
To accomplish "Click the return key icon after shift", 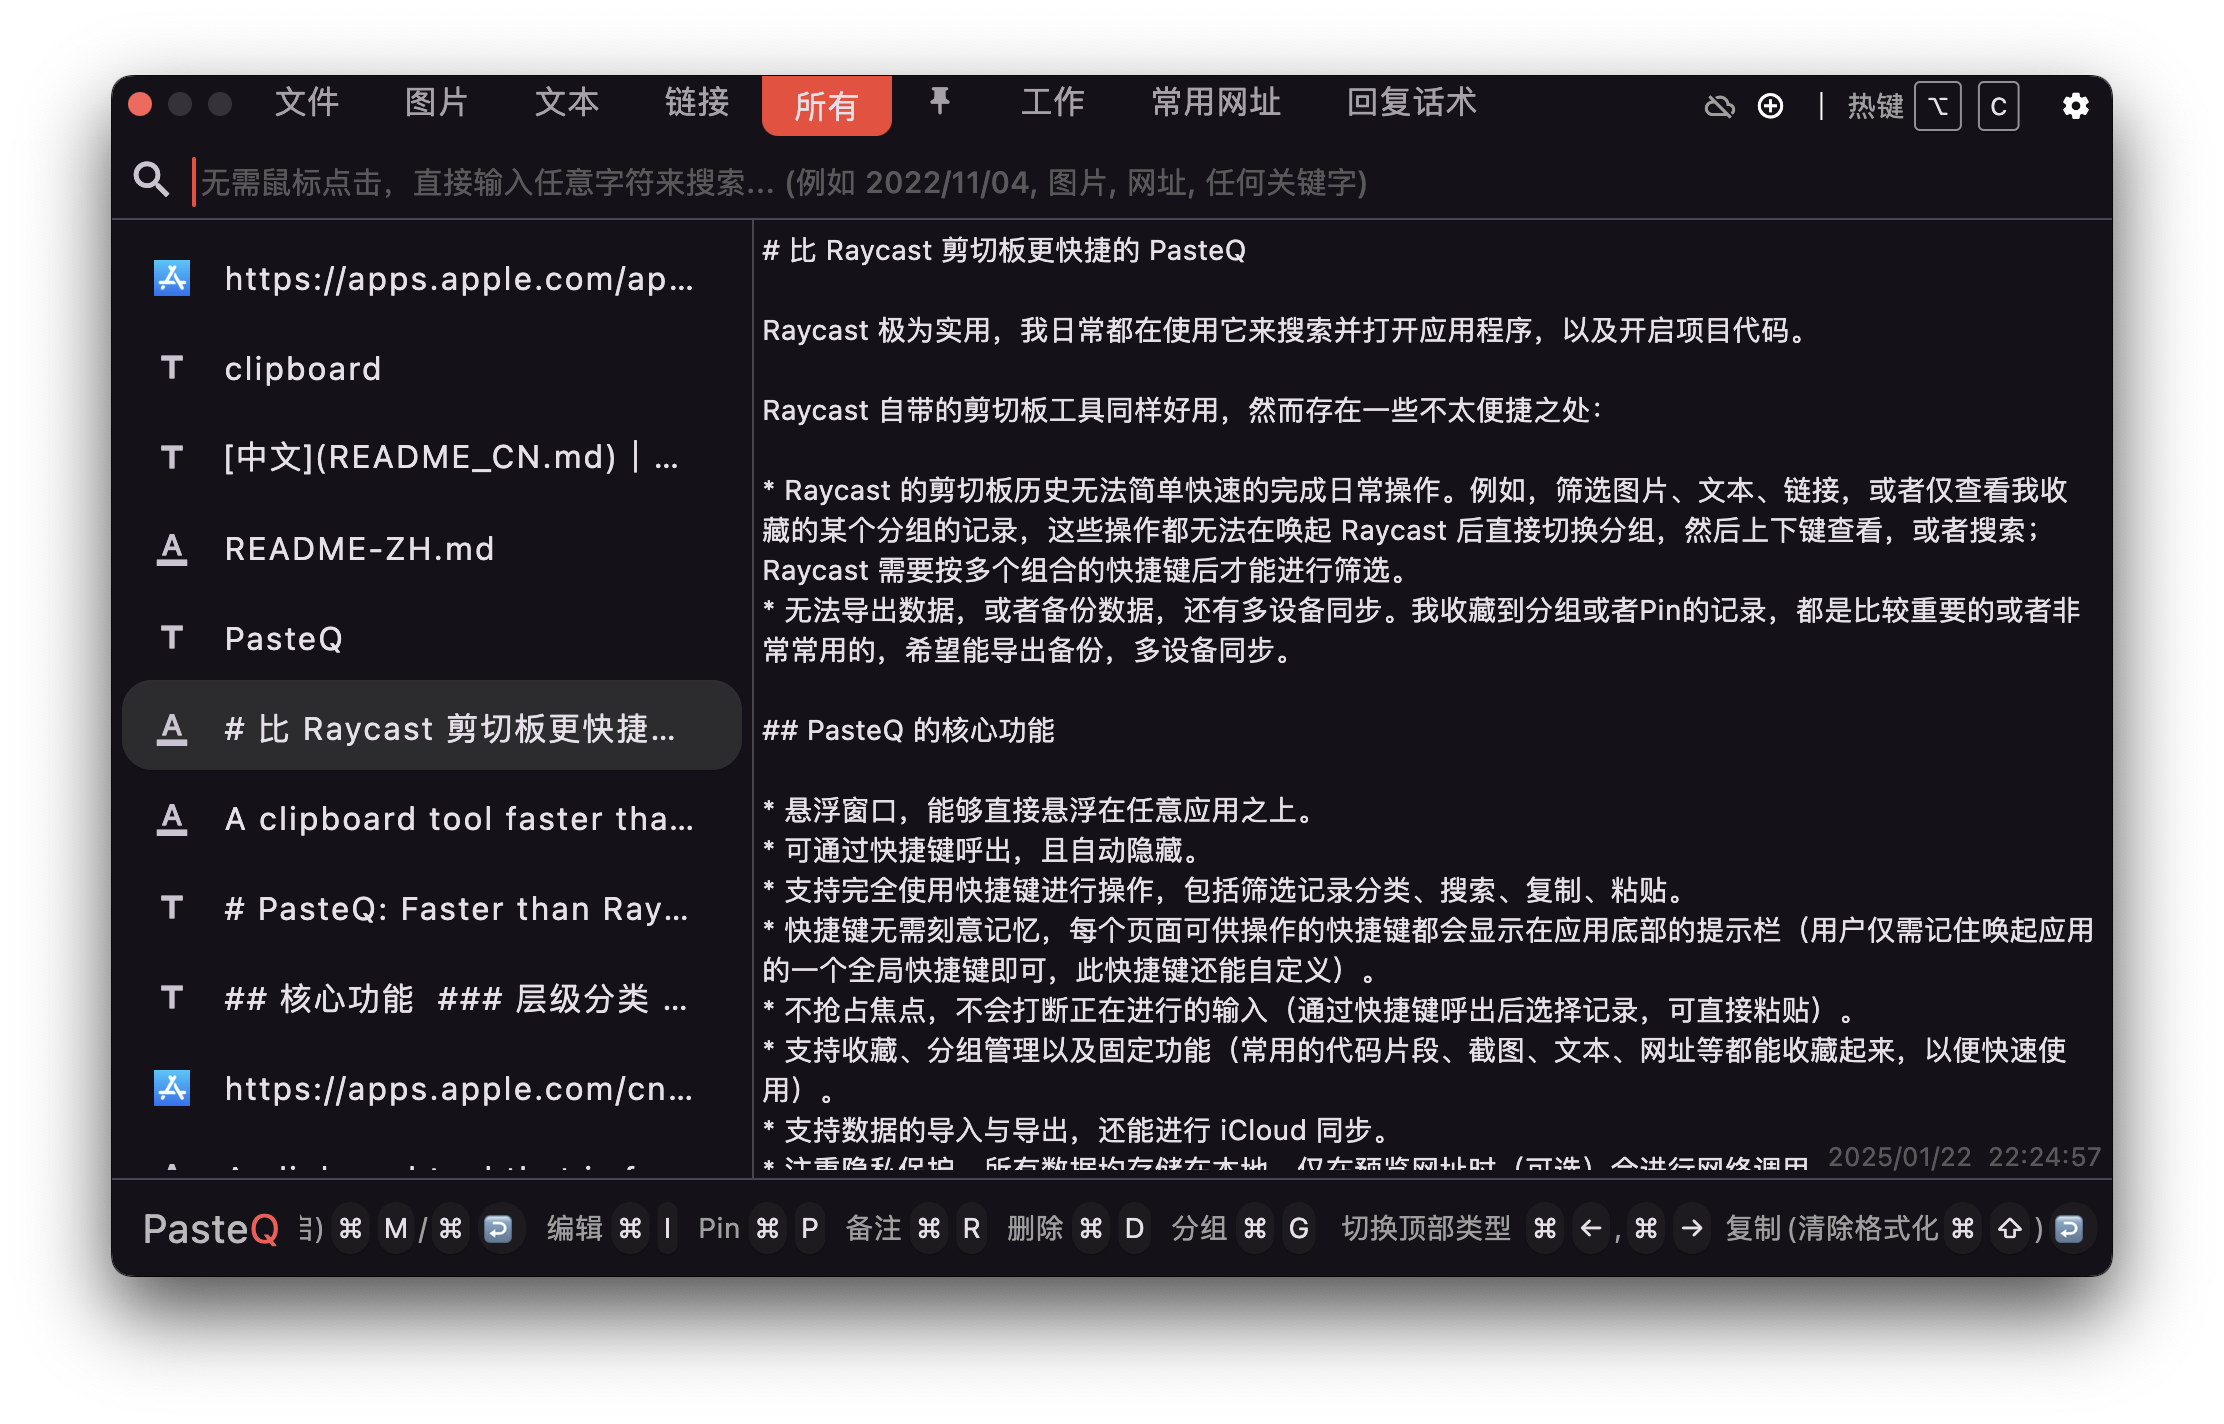I will coord(2069,1228).
